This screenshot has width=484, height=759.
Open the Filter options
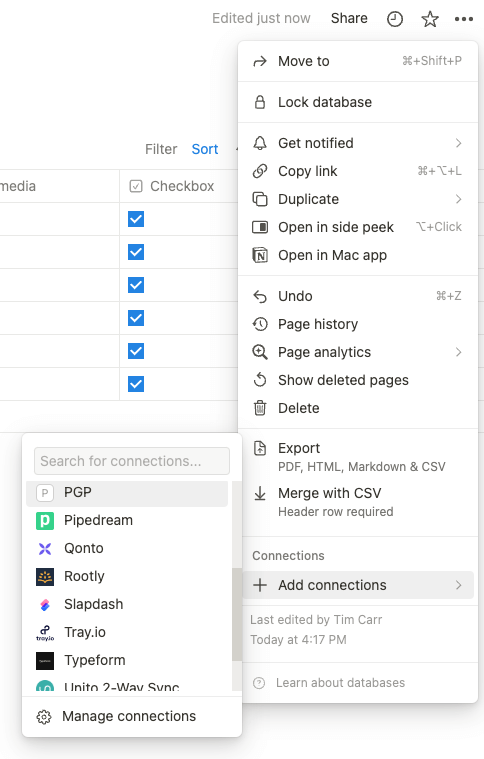[x=161, y=149]
